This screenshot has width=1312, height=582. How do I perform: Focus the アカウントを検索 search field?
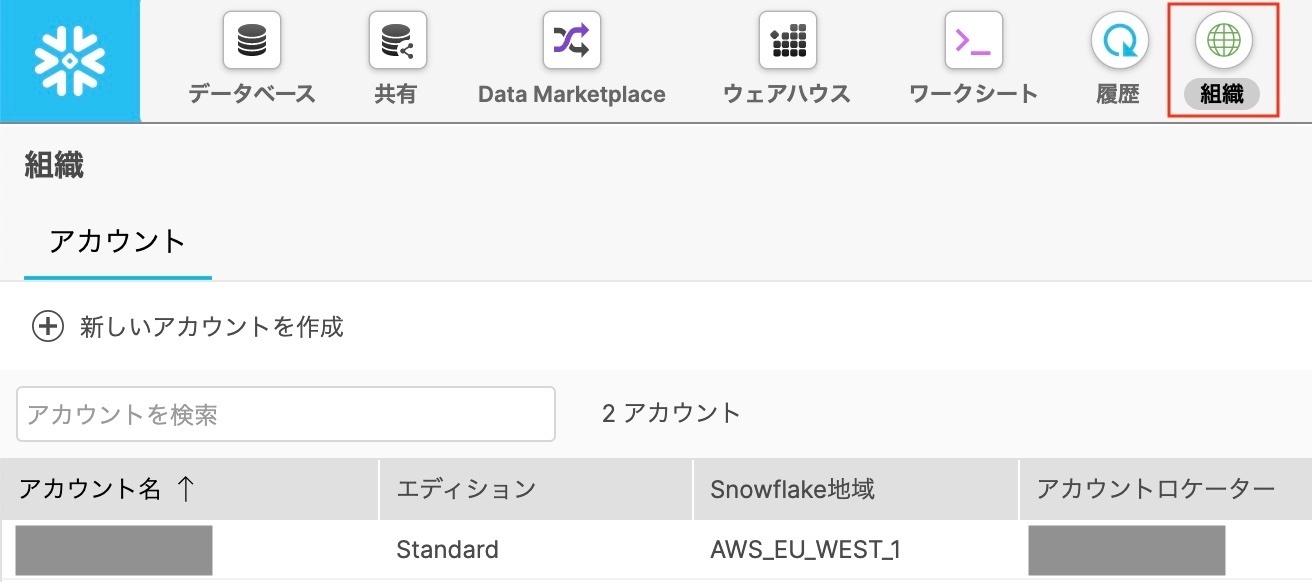(286, 414)
